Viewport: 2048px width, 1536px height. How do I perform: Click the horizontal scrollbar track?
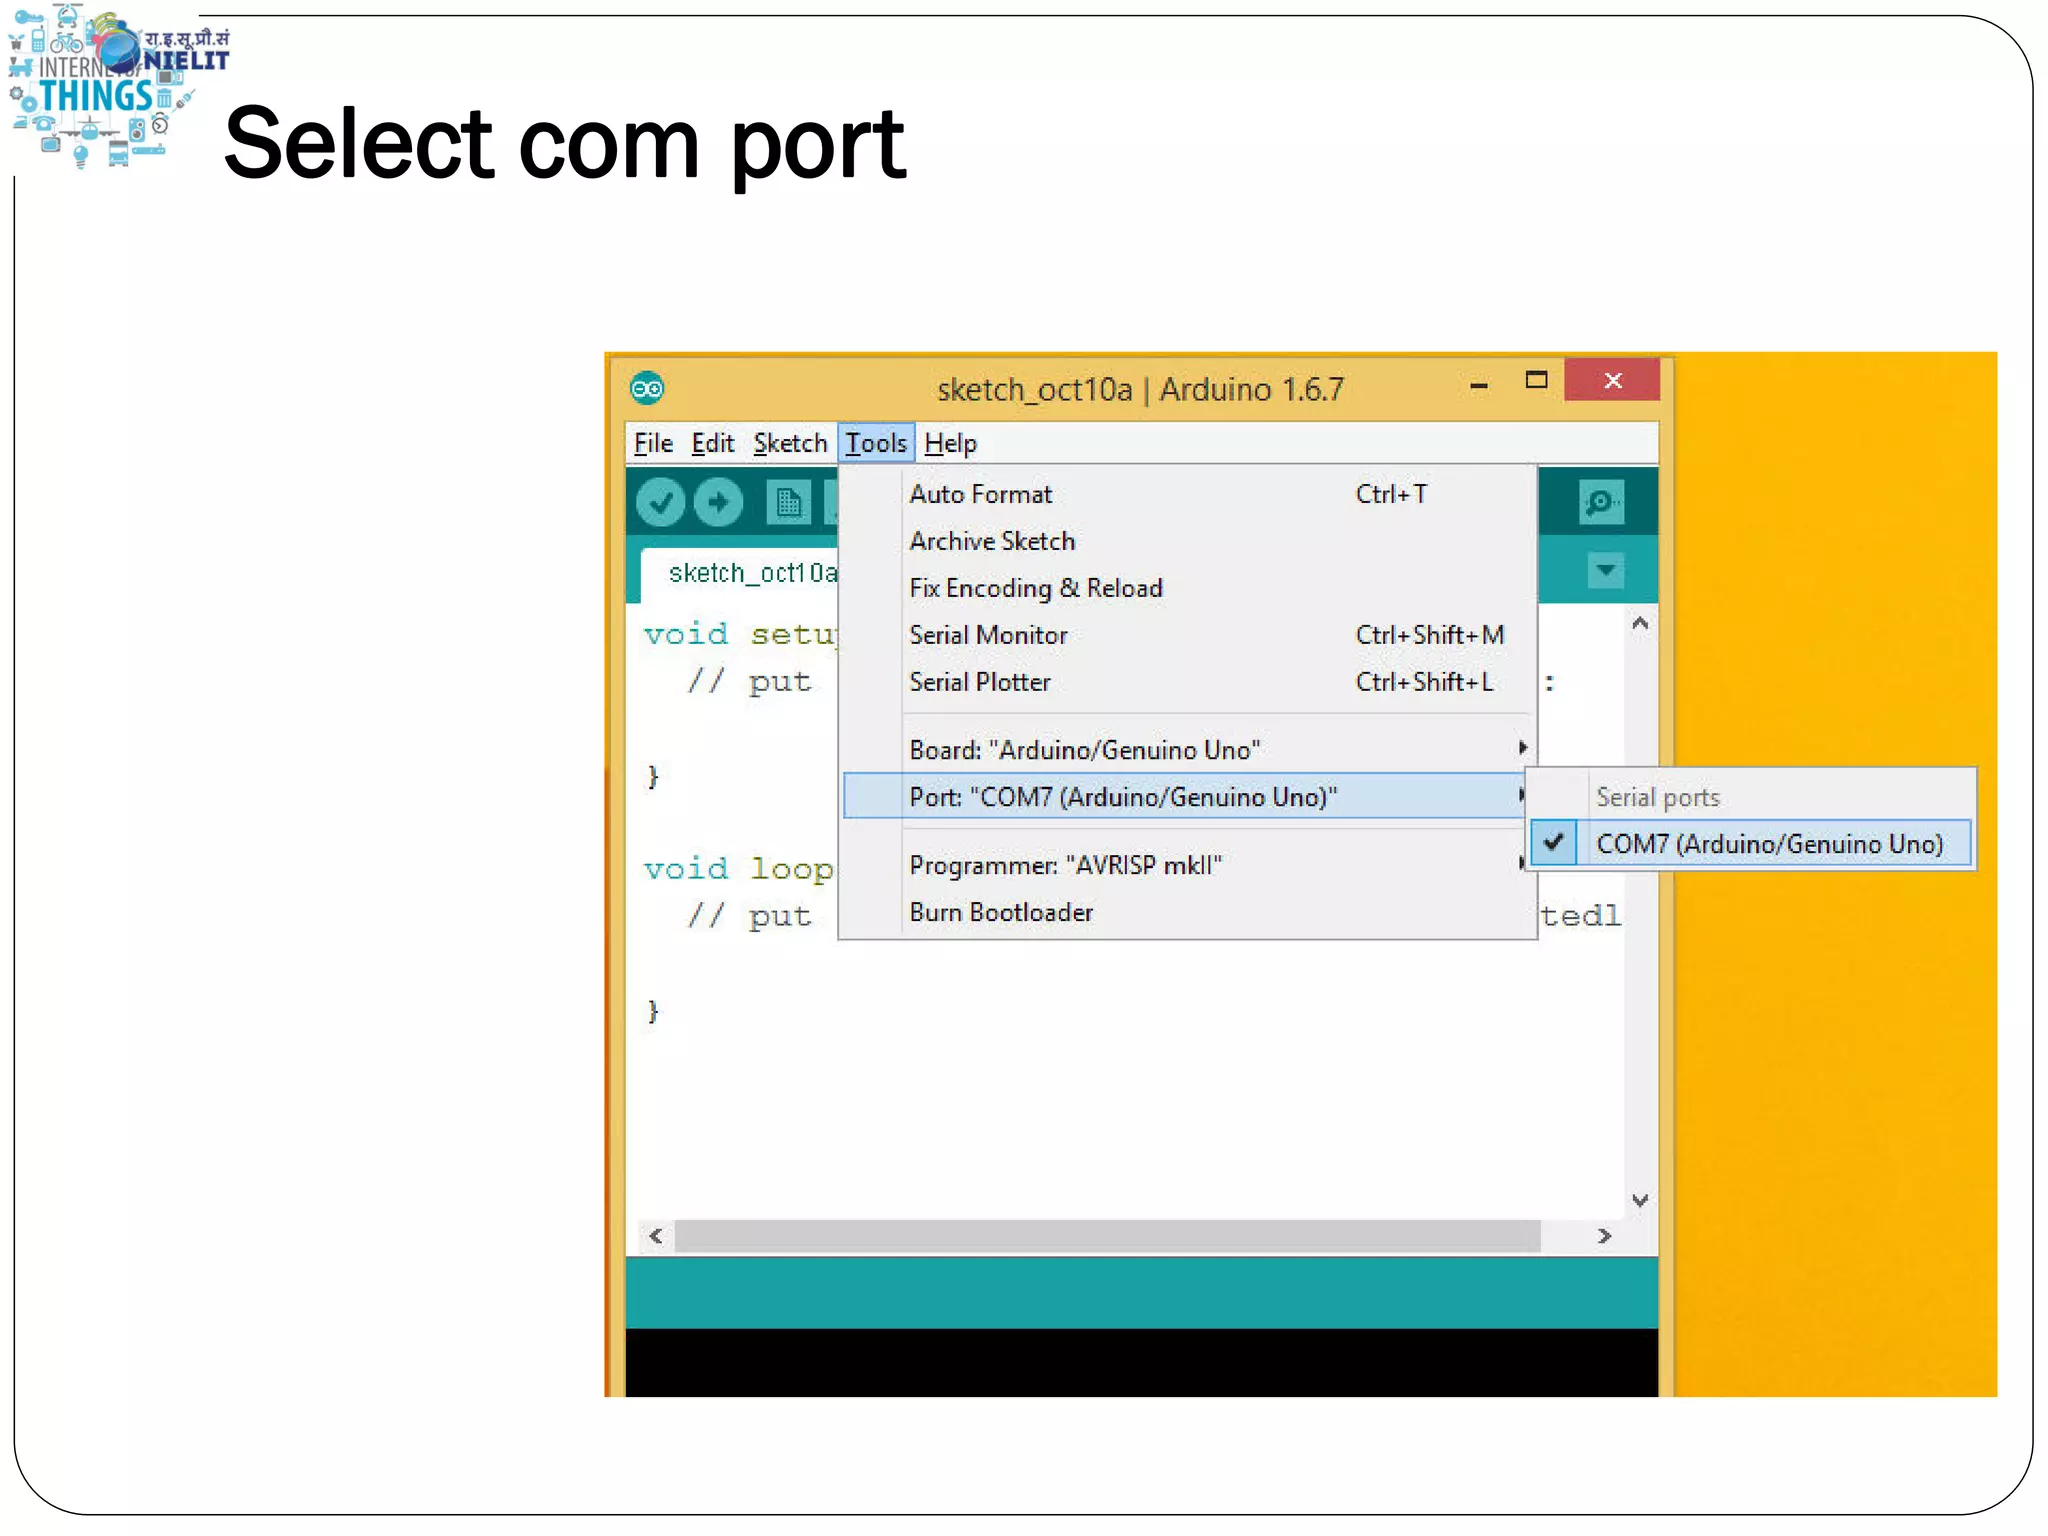click(1106, 1237)
